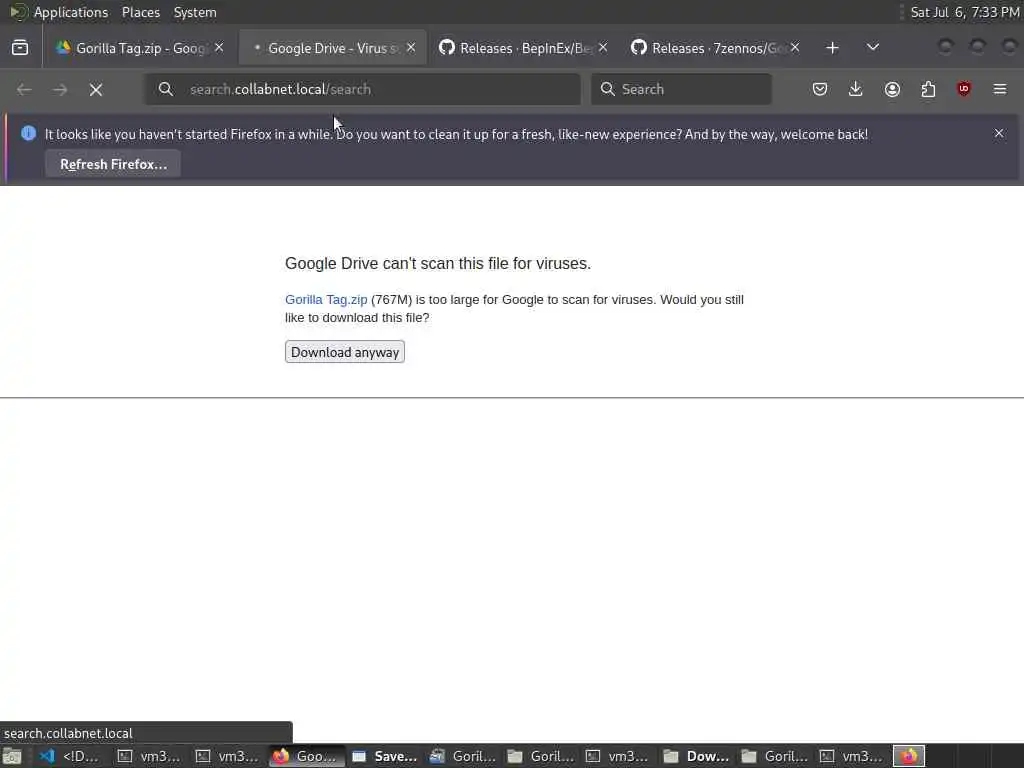Open the Gorilla Tag.zip link

pos(326,300)
